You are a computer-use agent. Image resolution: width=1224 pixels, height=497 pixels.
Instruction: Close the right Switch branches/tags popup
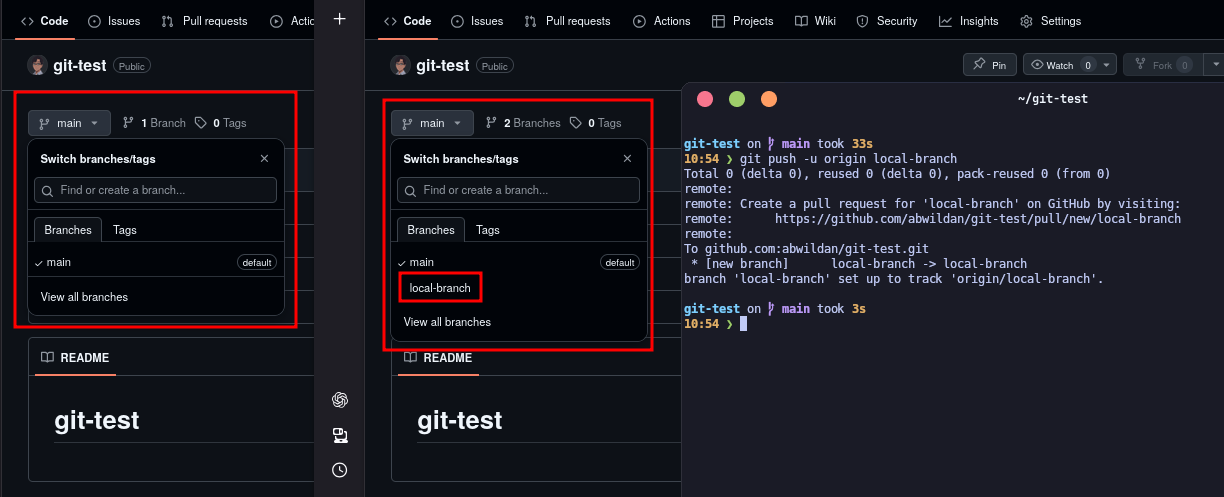point(627,158)
